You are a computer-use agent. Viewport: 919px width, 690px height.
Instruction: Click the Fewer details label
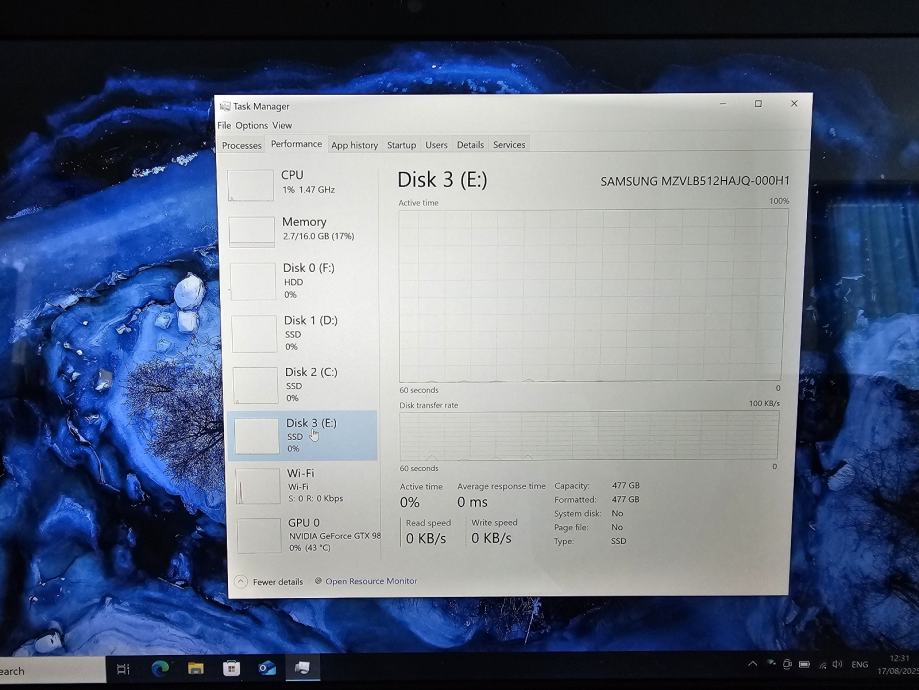point(278,582)
